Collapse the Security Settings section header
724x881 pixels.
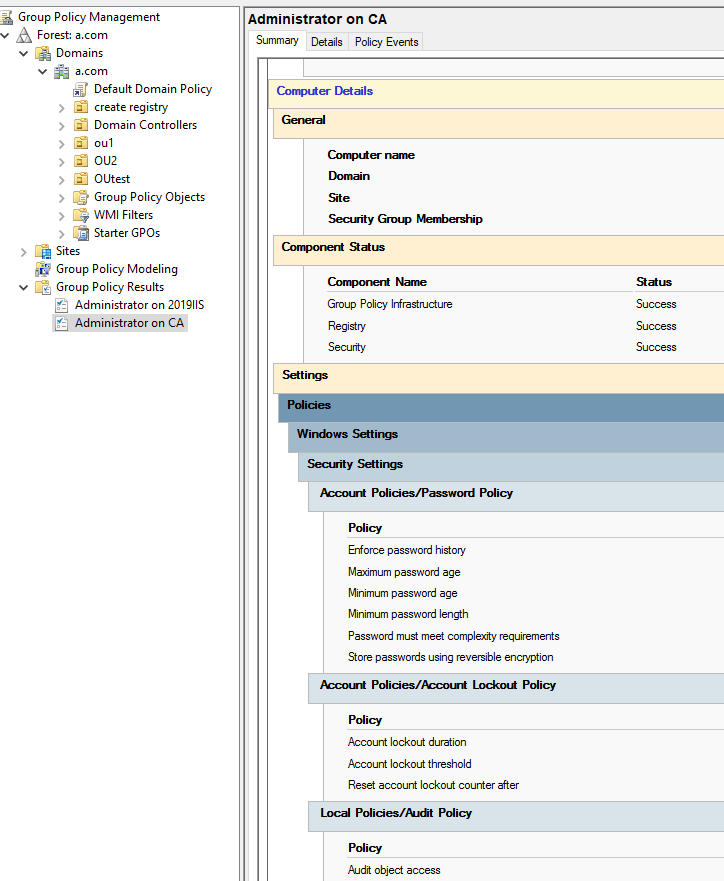tap(511, 467)
